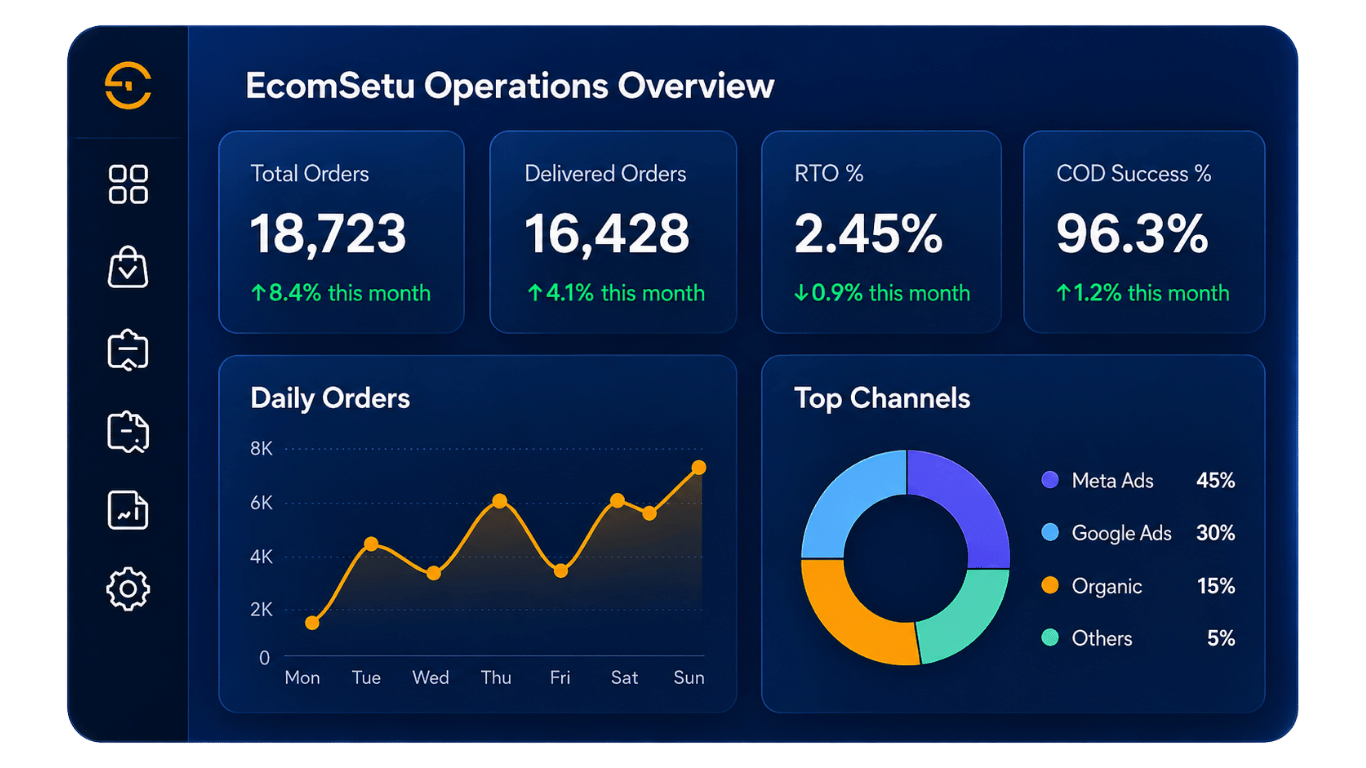The height and width of the screenshot is (768, 1366).
Task: Click the 8K axis label
Action: 262,449
